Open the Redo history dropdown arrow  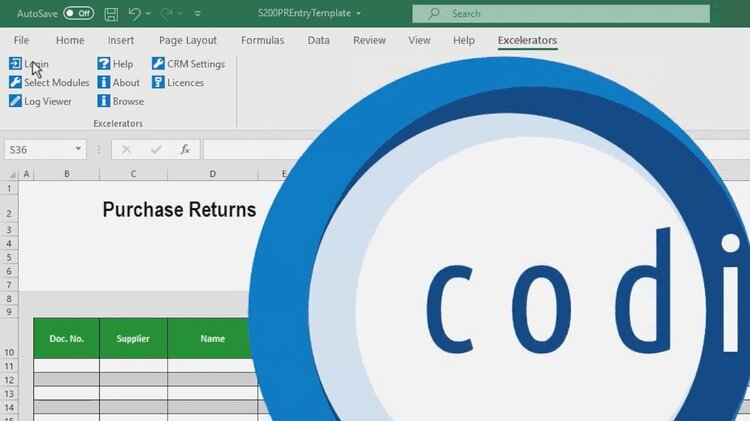[x=180, y=13]
